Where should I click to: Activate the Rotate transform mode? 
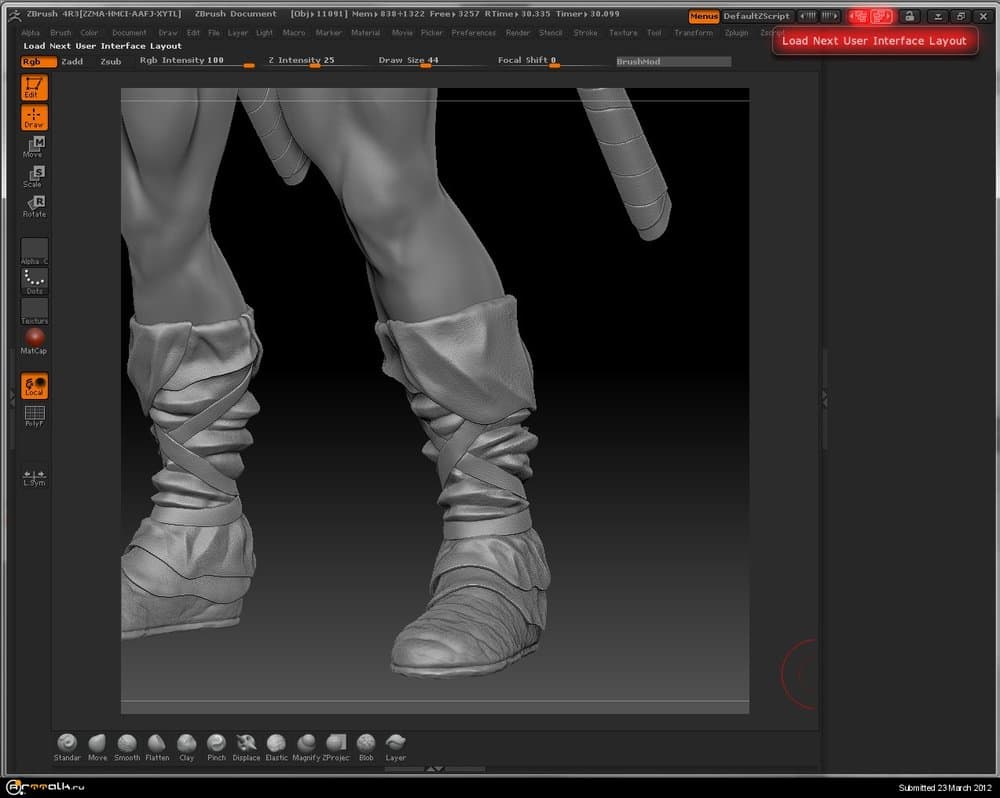tap(34, 207)
